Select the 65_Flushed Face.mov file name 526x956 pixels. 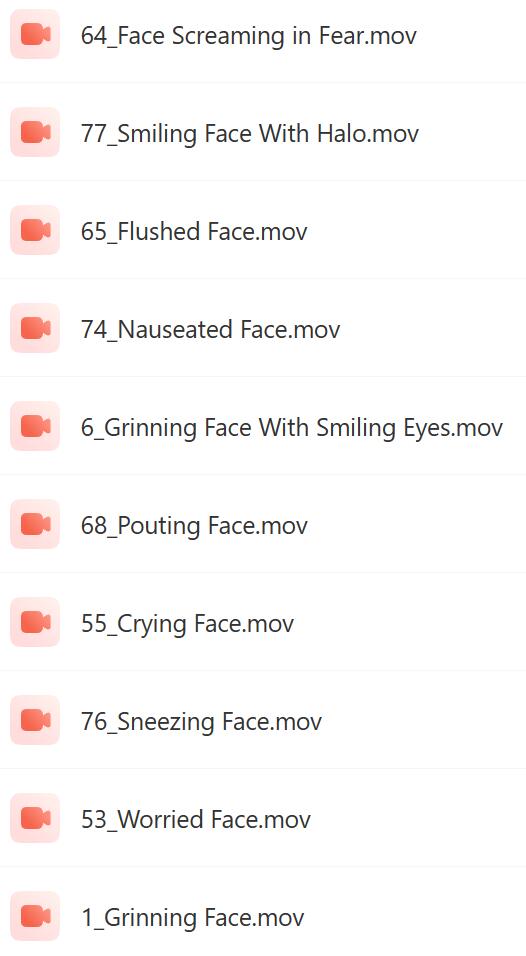(194, 232)
